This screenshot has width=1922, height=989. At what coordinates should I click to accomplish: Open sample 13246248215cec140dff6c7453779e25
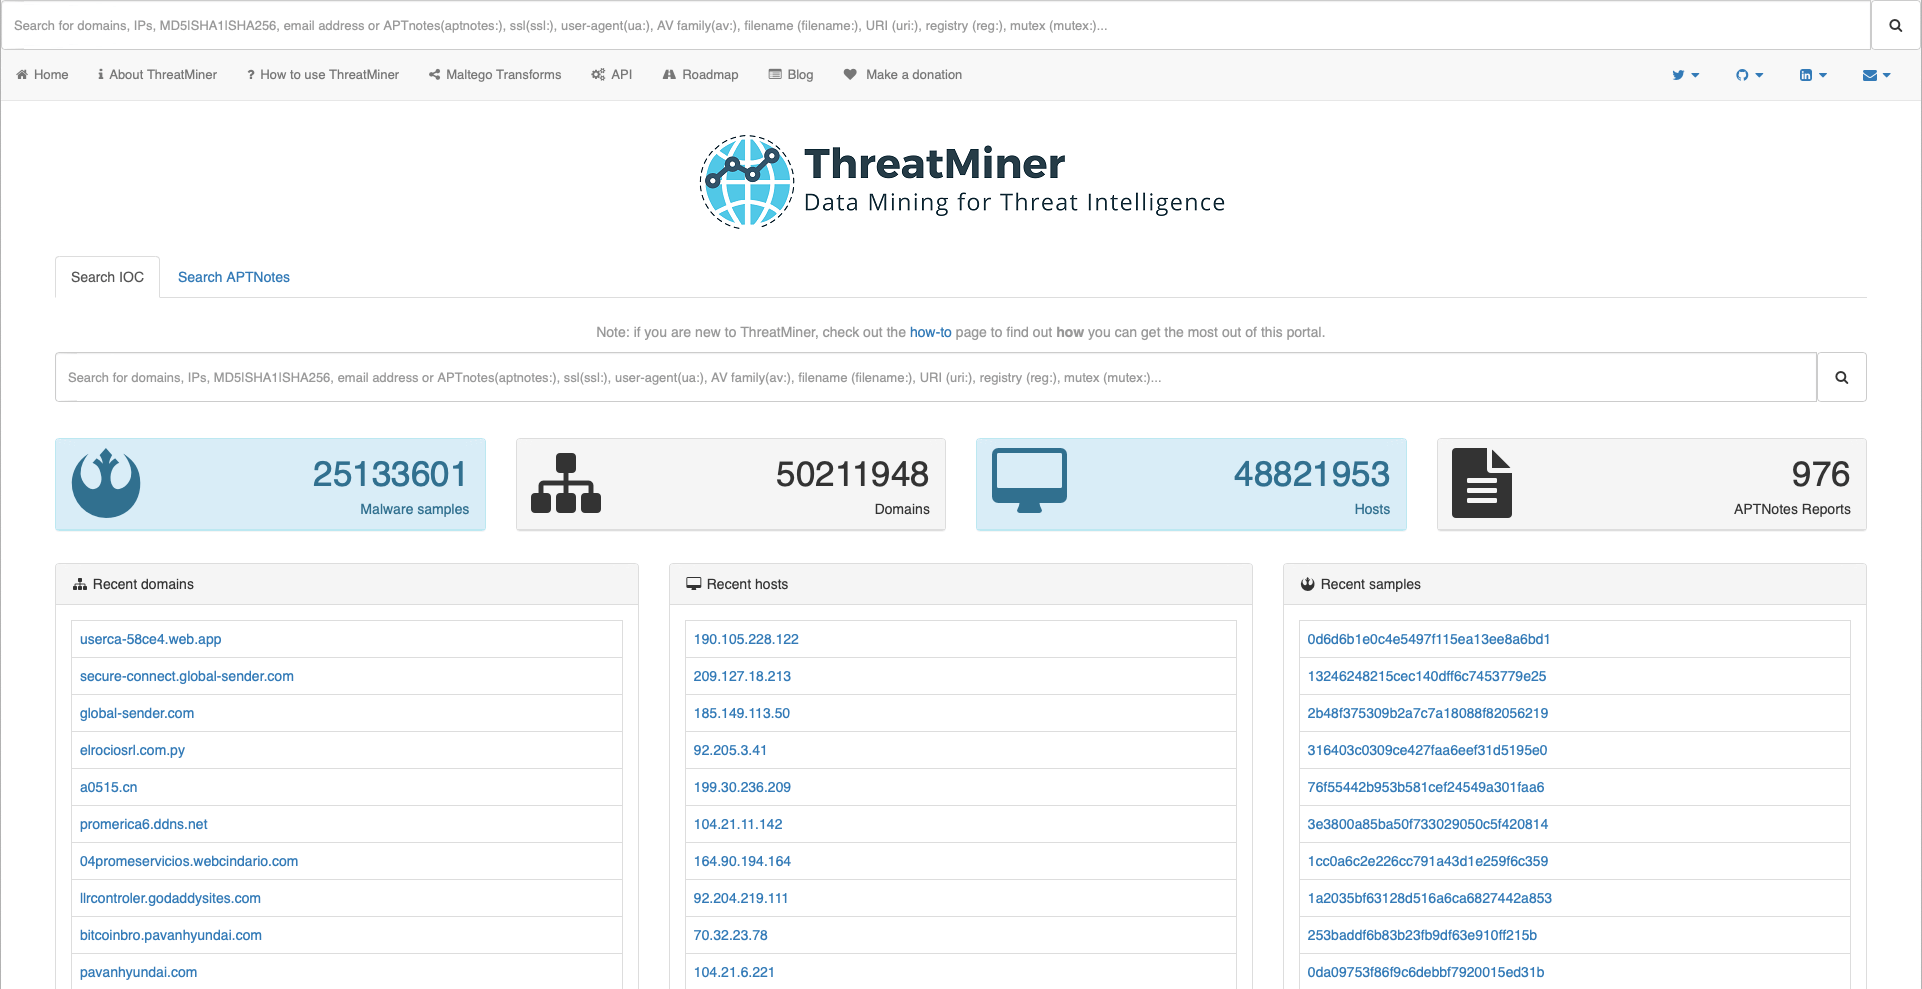[1427, 676]
